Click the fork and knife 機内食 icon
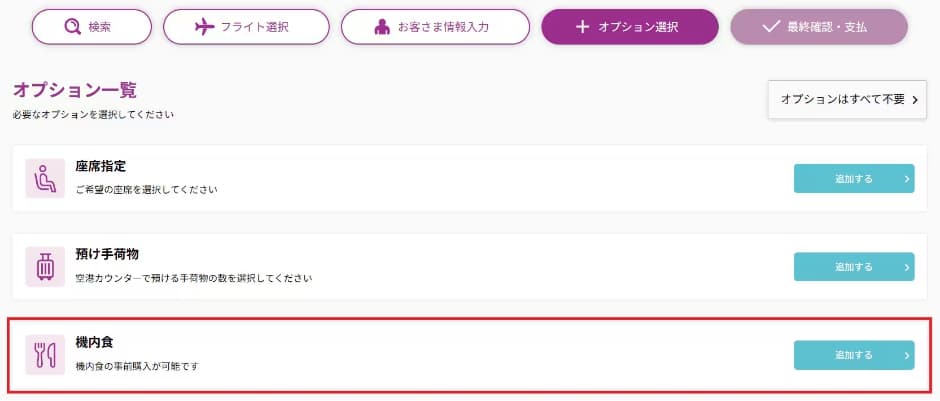 click(45, 355)
